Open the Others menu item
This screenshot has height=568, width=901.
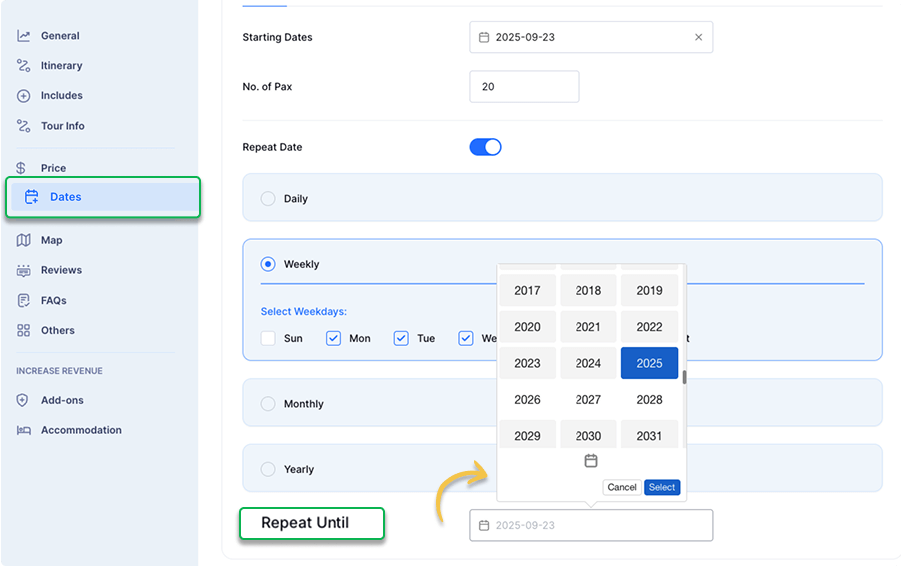pyautogui.click(x=57, y=331)
